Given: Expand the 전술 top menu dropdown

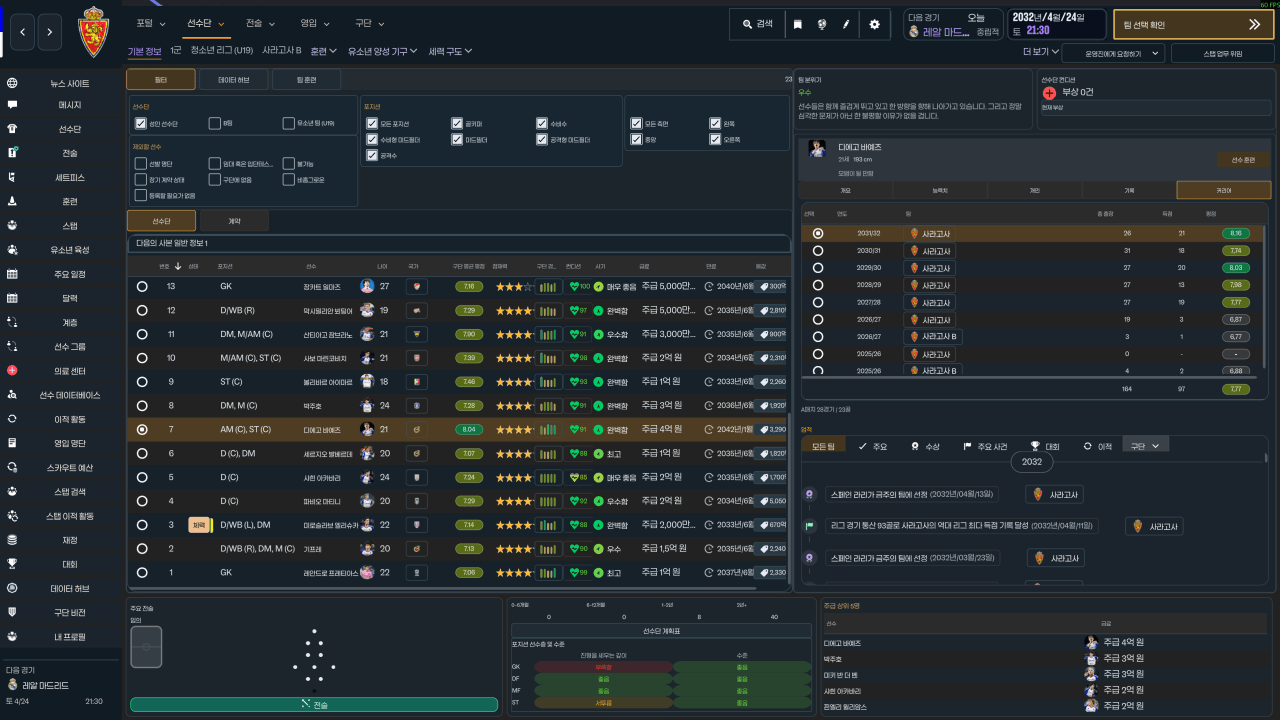Looking at the screenshot, I should (x=262, y=22).
